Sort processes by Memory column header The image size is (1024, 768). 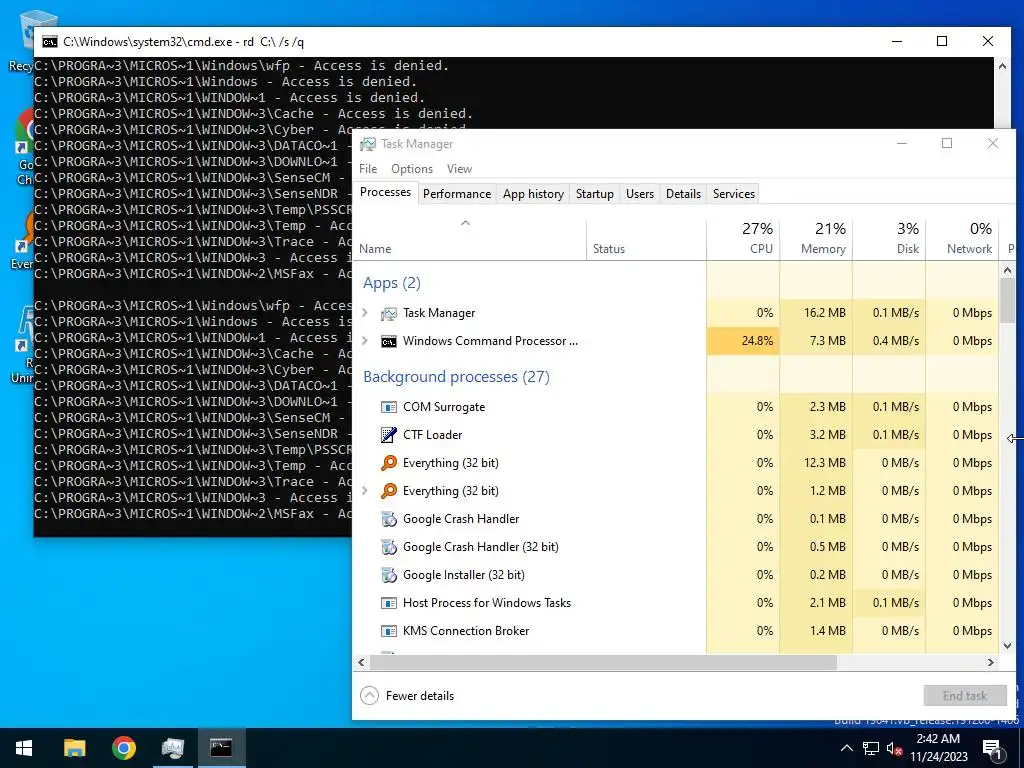tap(816, 239)
